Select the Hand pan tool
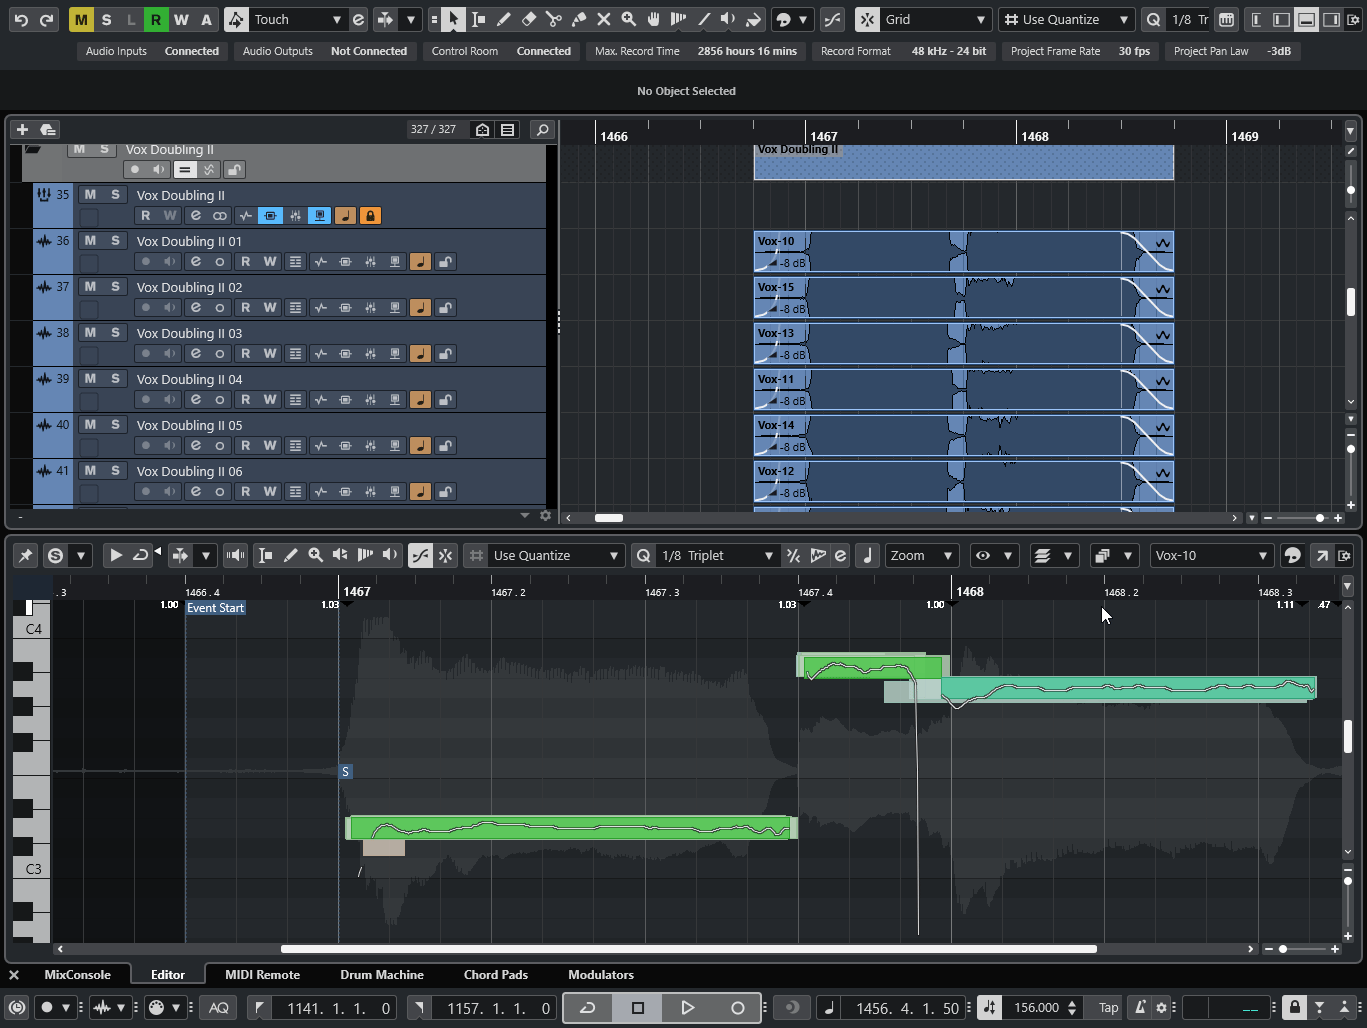This screenshot has width=1367, height=1028. click(653, 19)
